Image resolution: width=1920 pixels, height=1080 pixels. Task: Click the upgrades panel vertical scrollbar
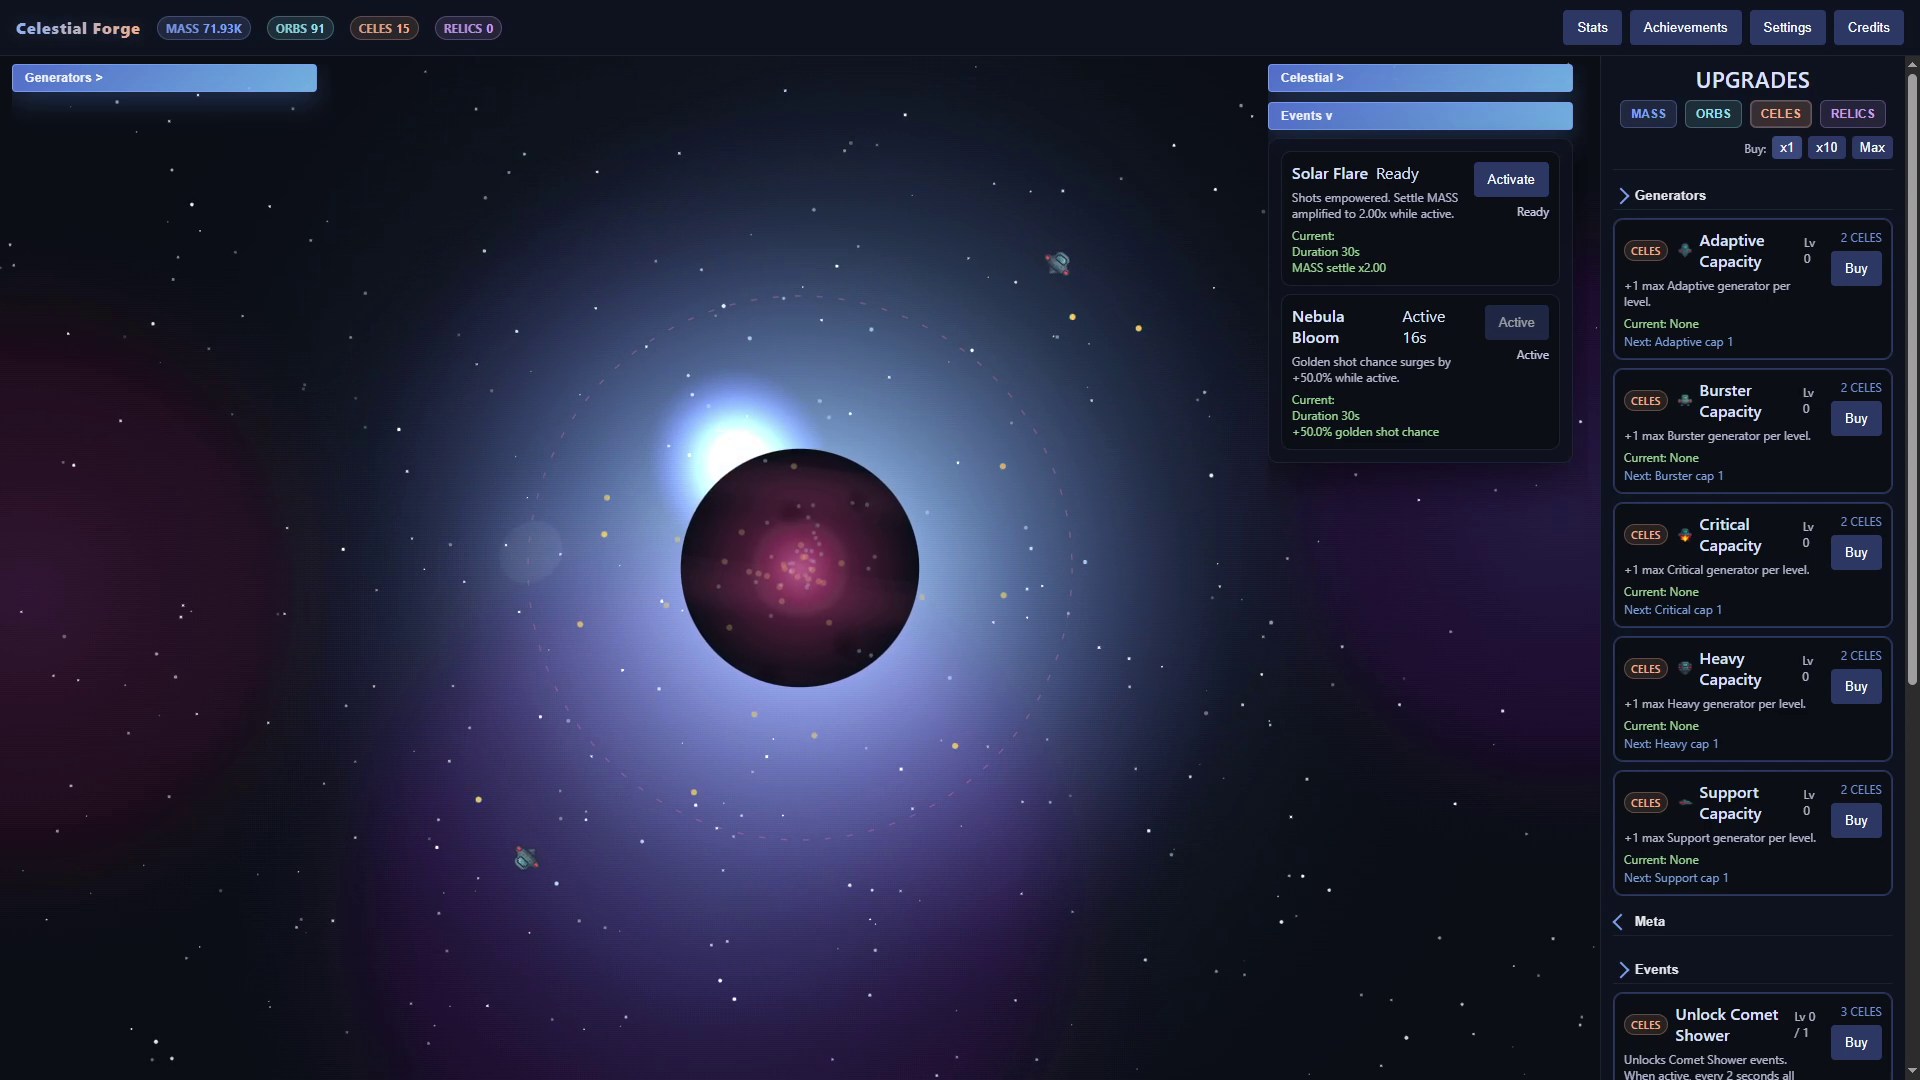tap(1912, 380)
